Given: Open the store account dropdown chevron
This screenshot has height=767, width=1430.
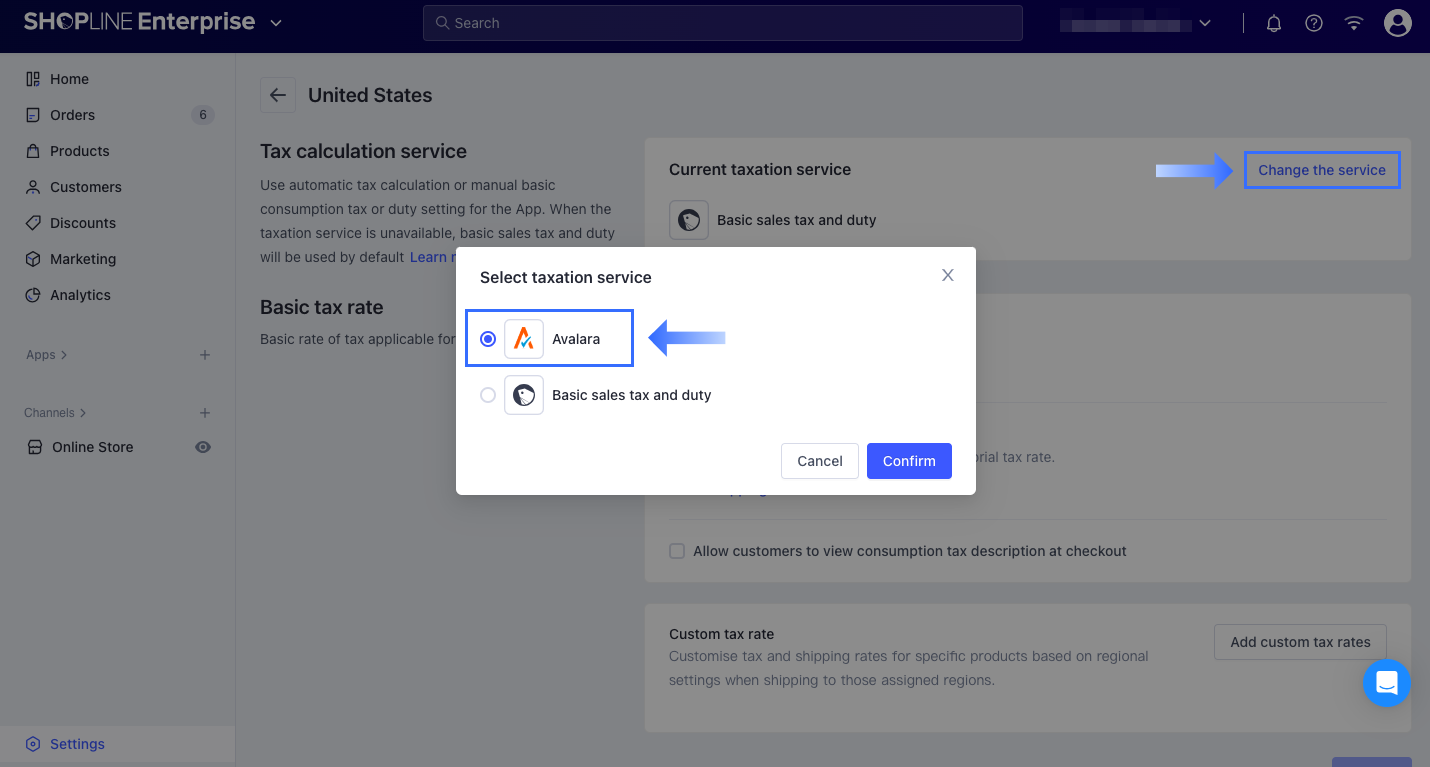Looking at the screenshot, I should point(1205,23).
